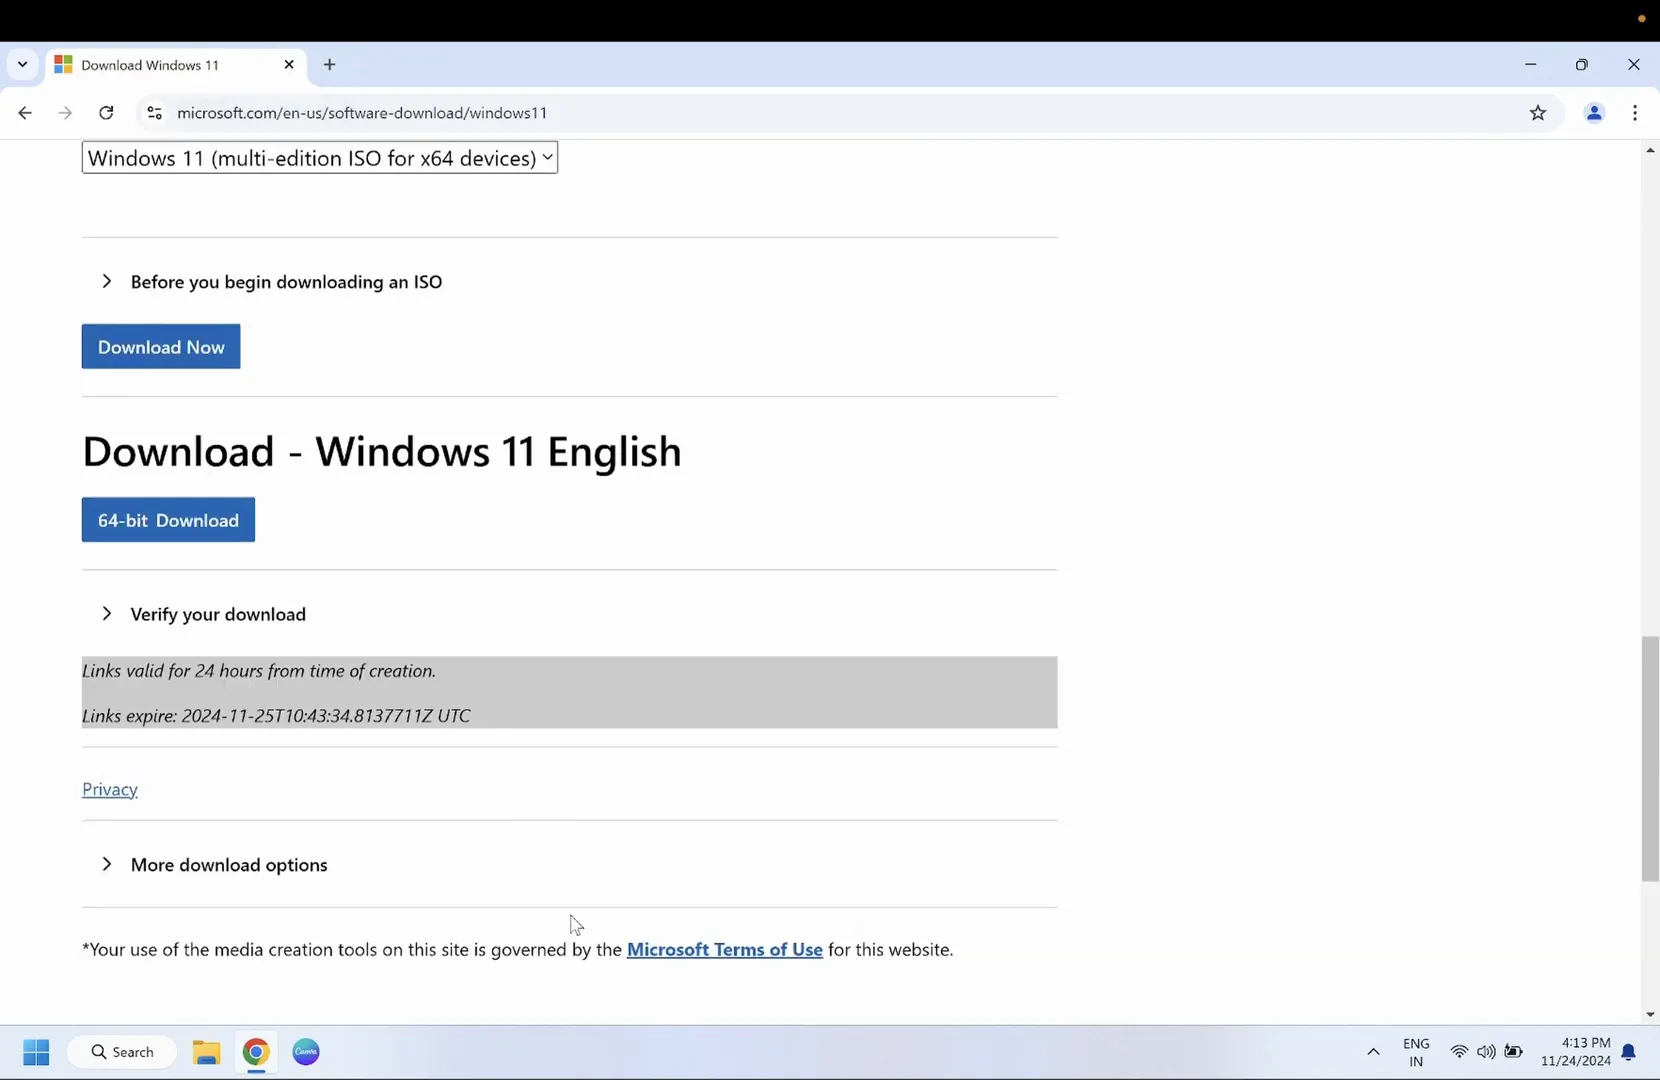The width and height of the screenshot is (1660, 1080).
Task: View site information icon in address bar
Action: pyautogui.click(x=154, y=113)
